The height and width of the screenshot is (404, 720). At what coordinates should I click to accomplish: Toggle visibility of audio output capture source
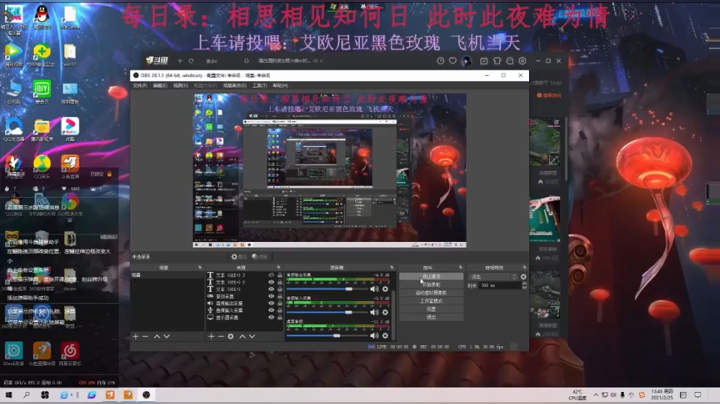(x=271, y=303)
